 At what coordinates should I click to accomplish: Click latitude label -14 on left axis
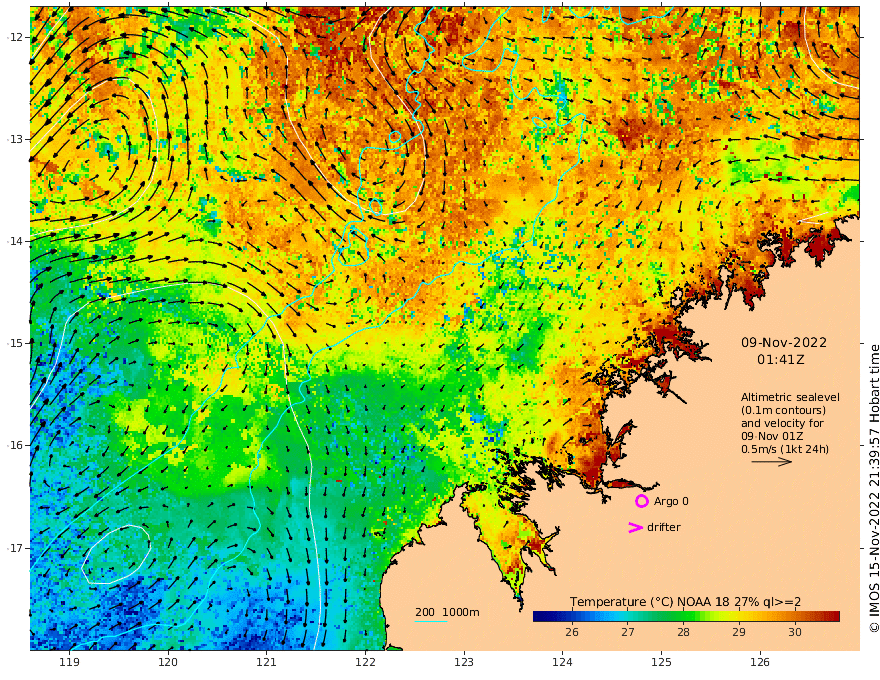15,241
